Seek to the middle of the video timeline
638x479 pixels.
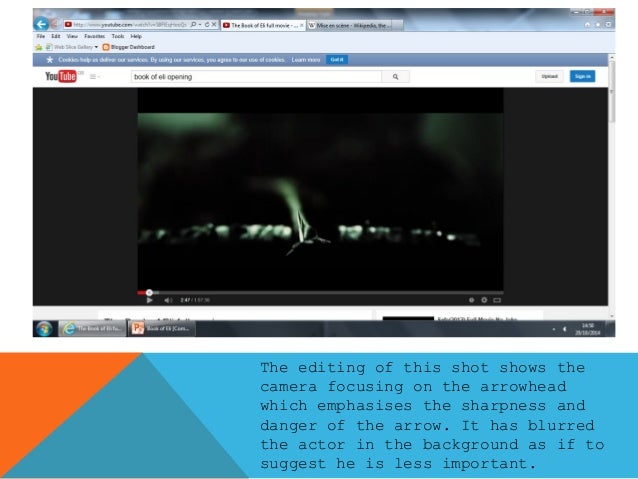pyautogui.click(x=320, y=293)
